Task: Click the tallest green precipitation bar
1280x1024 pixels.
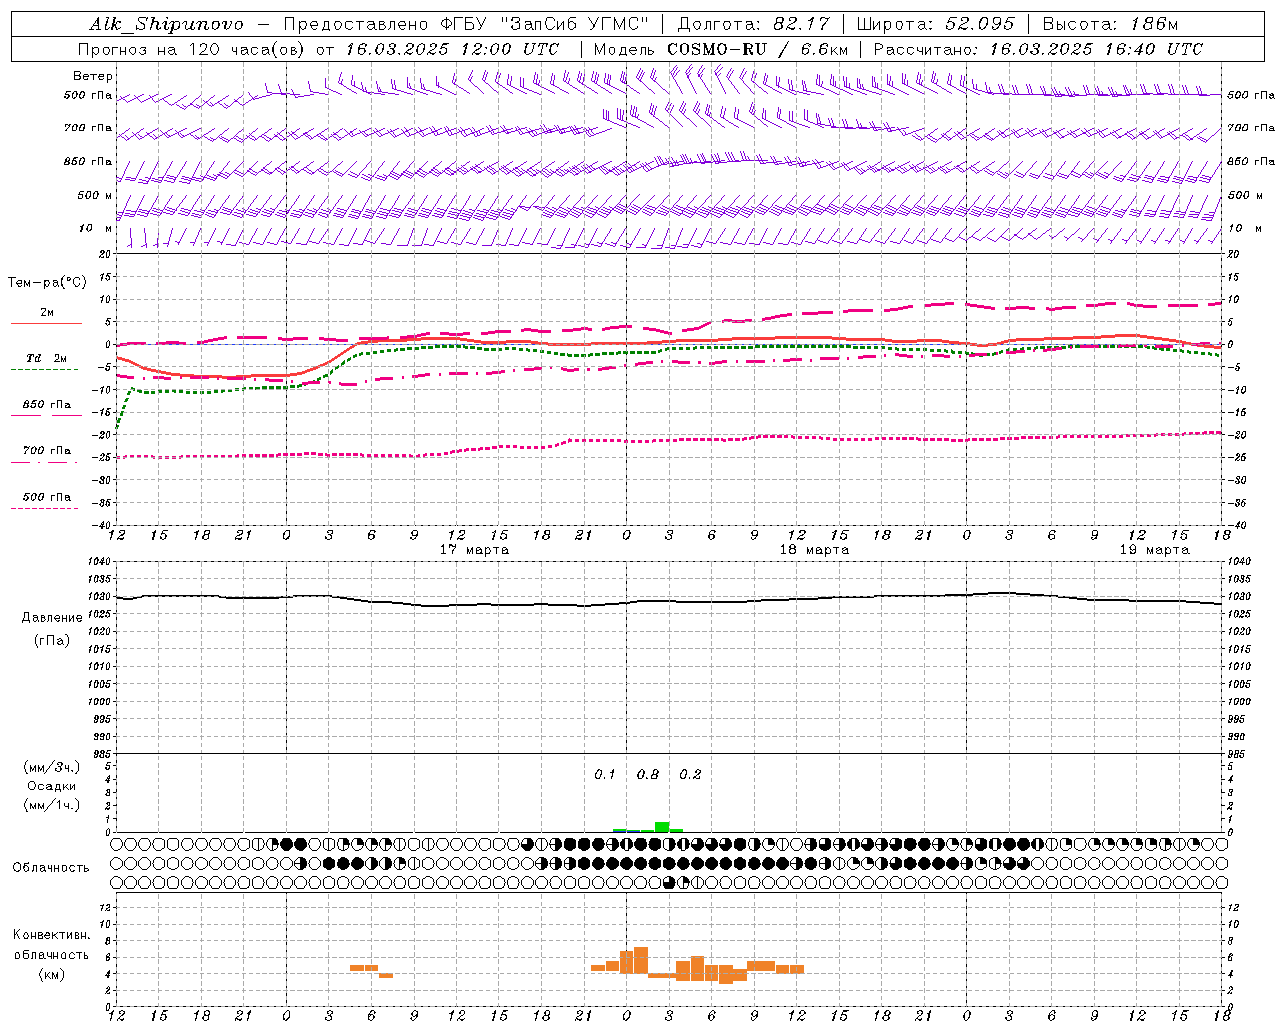Action: (662, 827)
